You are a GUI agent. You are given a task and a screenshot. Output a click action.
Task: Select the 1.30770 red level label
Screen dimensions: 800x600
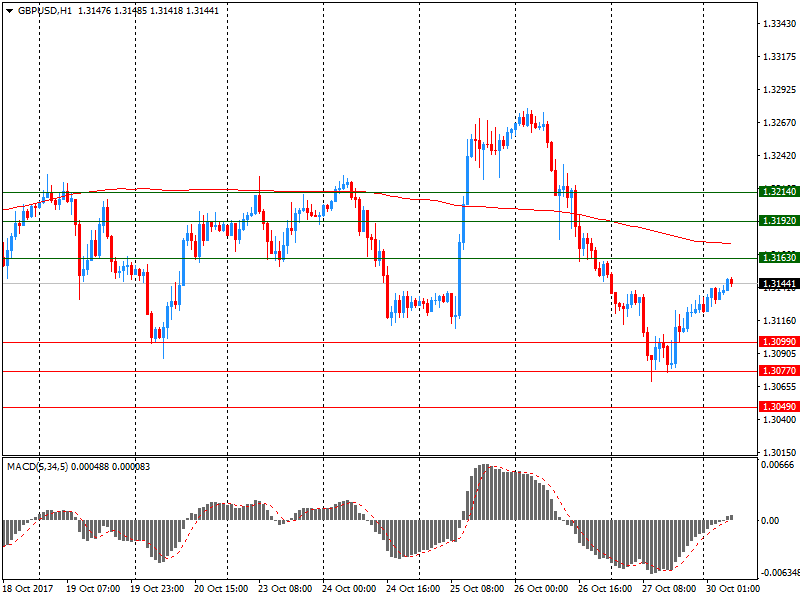(x=778, y=371)
